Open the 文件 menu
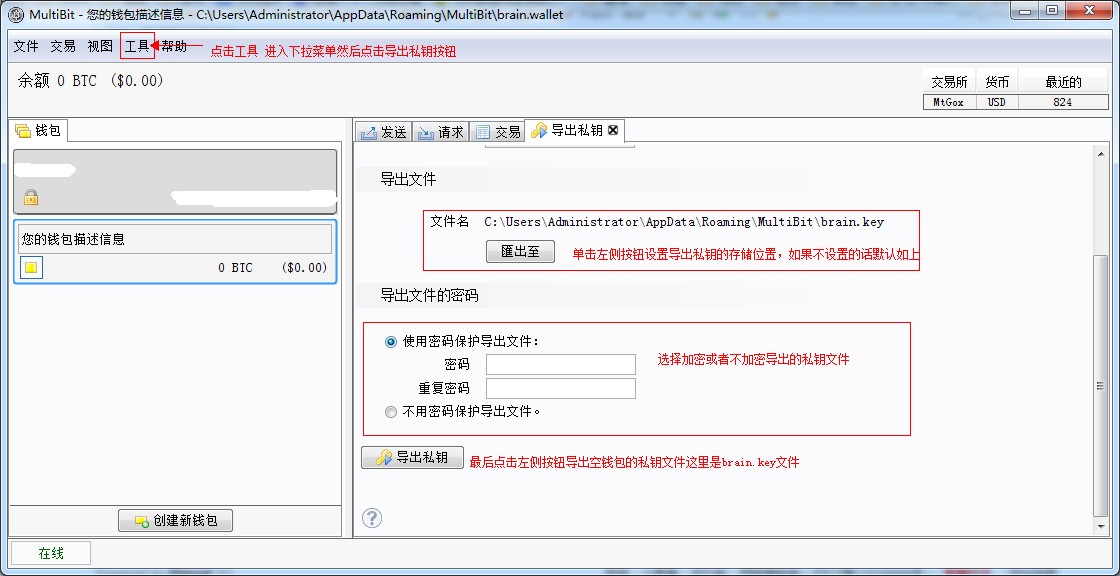Viewport: 1120px width, 576px height. click(x=26, y=46)
